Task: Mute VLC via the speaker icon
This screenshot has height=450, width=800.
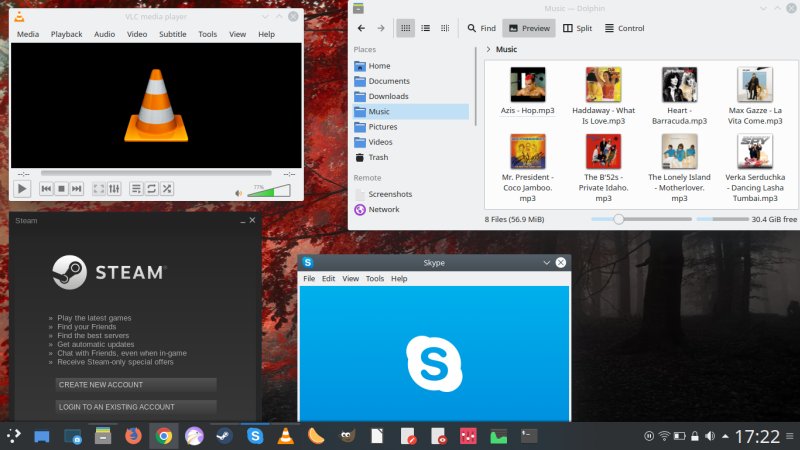Action: pos(238,192)
